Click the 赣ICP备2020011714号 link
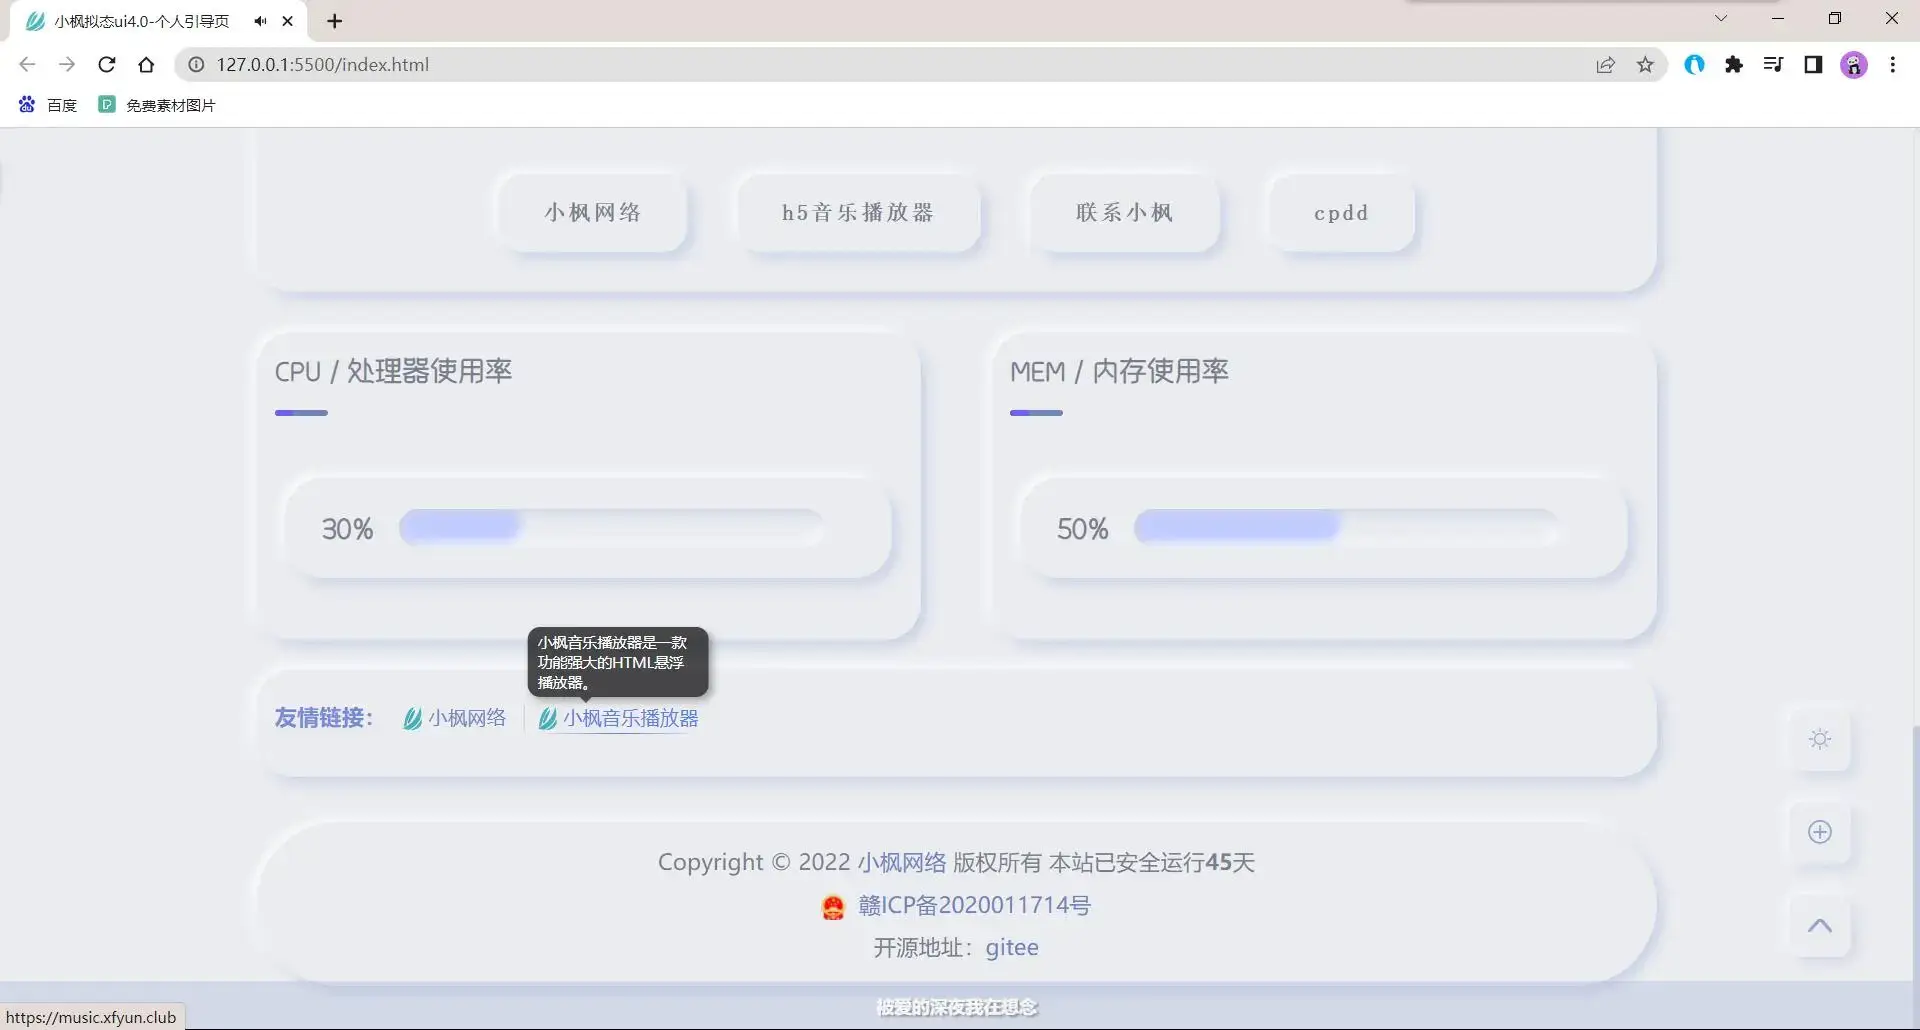This screenshot has width=1920, height=1030. click(974, 906)
